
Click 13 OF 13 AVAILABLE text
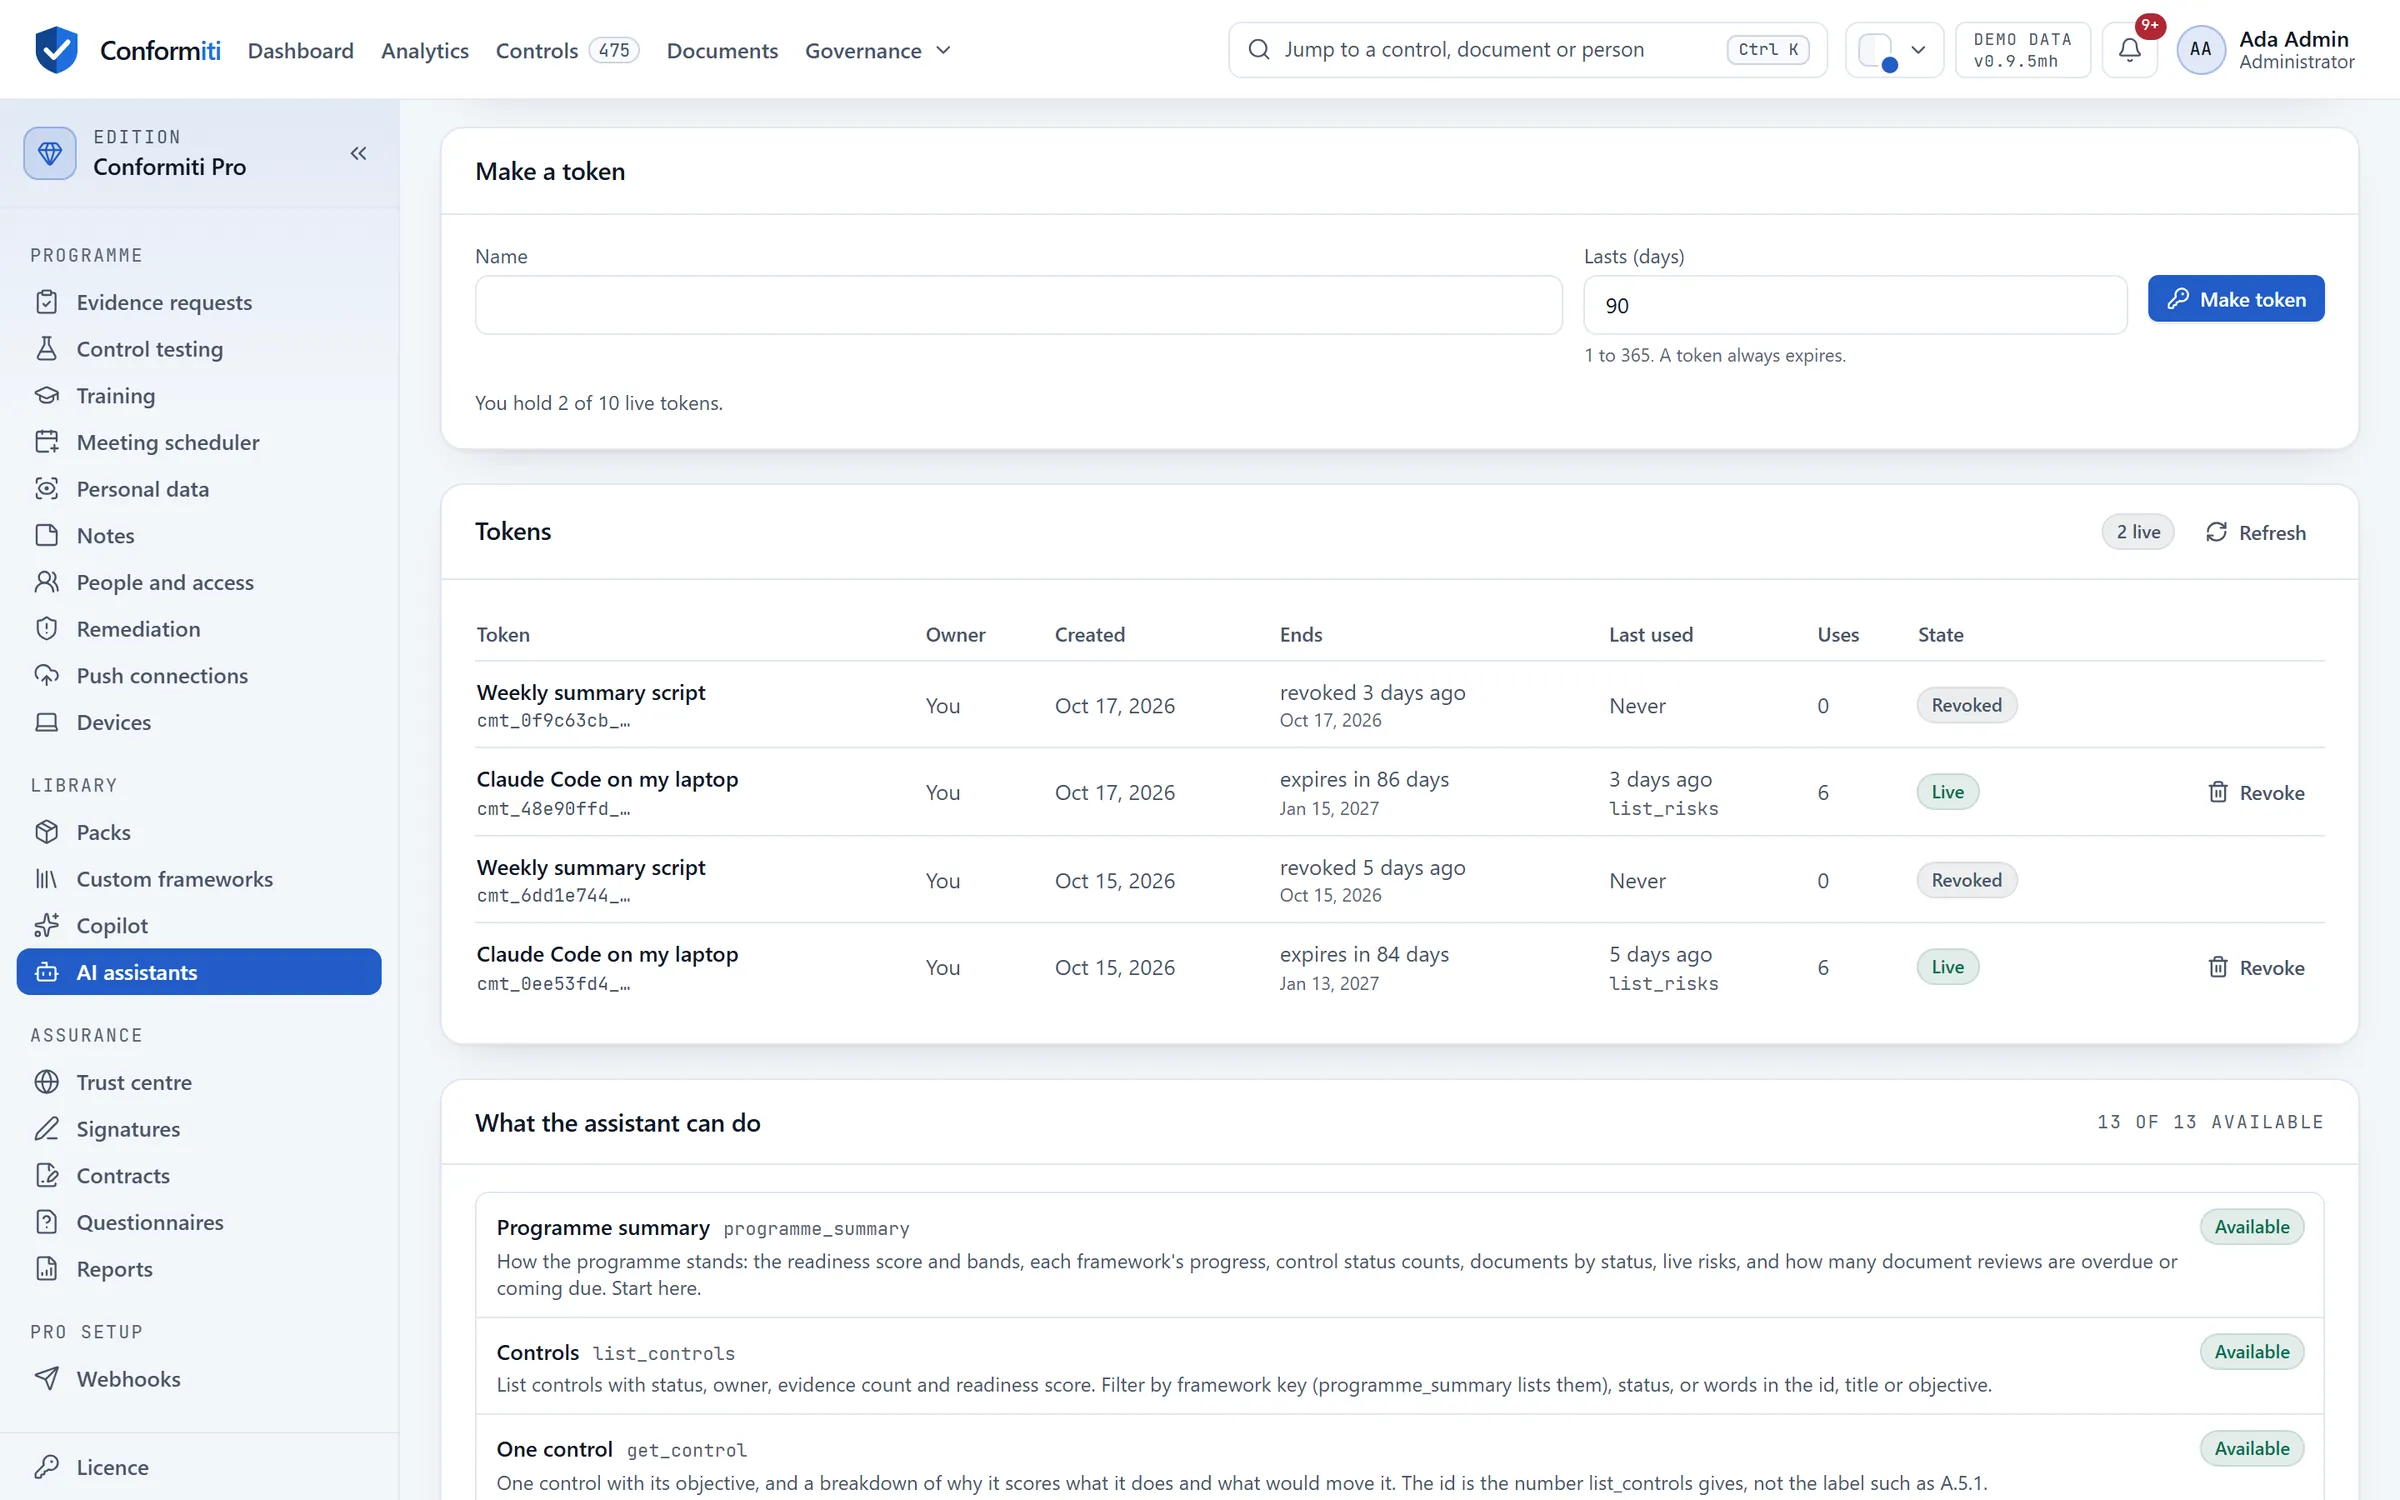pos(2210,1122)
